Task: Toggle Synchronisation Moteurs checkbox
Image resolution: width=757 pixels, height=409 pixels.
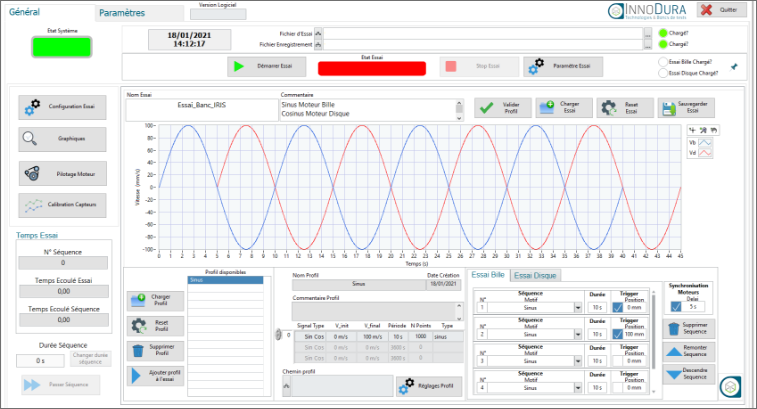Action: 676,307
